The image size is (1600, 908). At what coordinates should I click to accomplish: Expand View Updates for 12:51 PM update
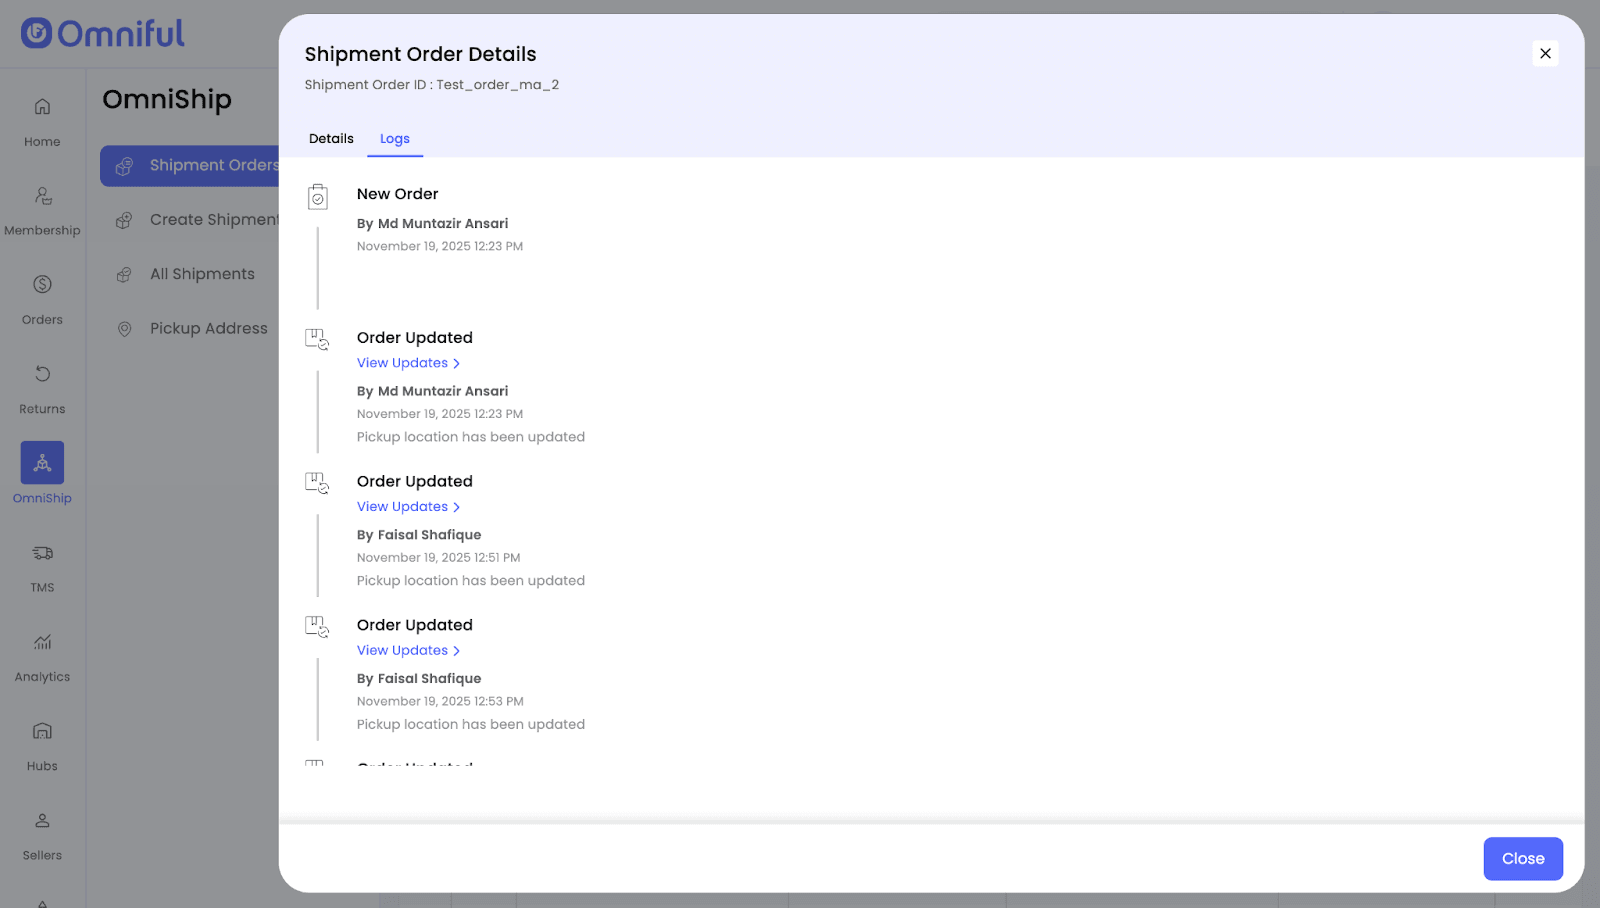tap(408, 507)
